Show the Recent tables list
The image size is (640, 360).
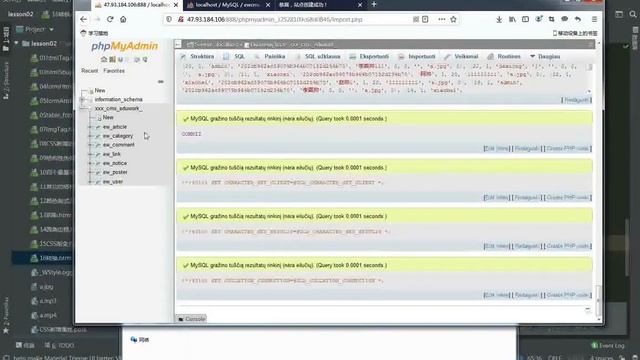89,71
